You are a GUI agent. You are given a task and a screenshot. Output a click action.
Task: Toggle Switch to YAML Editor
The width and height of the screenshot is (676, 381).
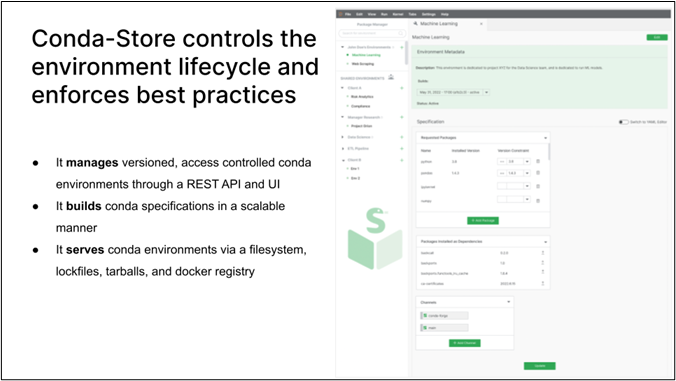point(623,122)
